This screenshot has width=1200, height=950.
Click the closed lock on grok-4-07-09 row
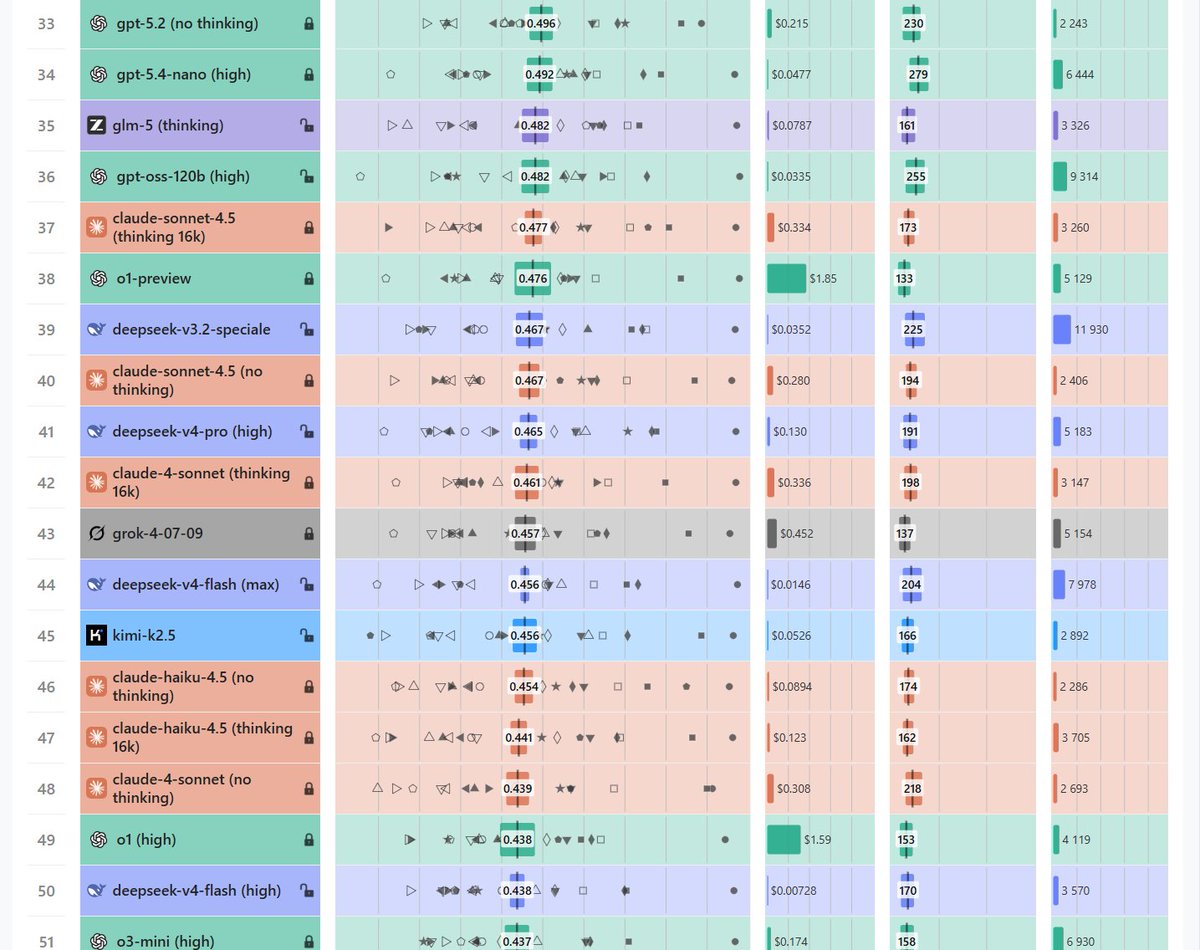(x=308, y=533)
